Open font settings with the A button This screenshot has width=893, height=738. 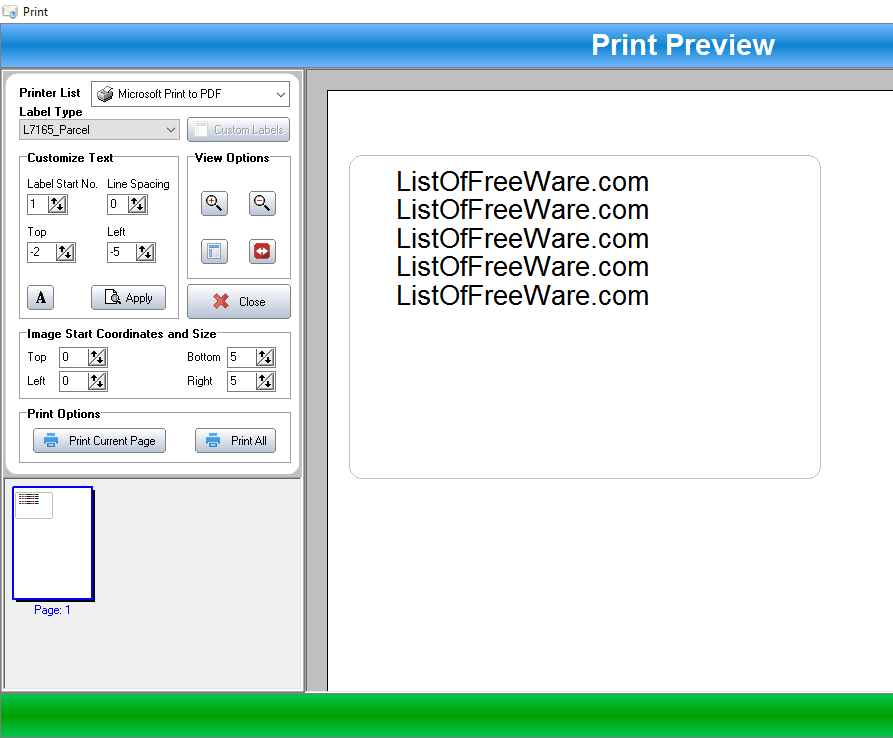point(40,297)
